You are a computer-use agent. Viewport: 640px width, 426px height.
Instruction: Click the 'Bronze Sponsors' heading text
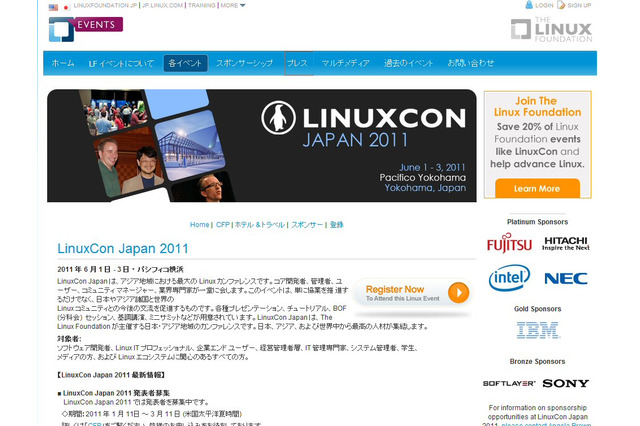point(537,362)
